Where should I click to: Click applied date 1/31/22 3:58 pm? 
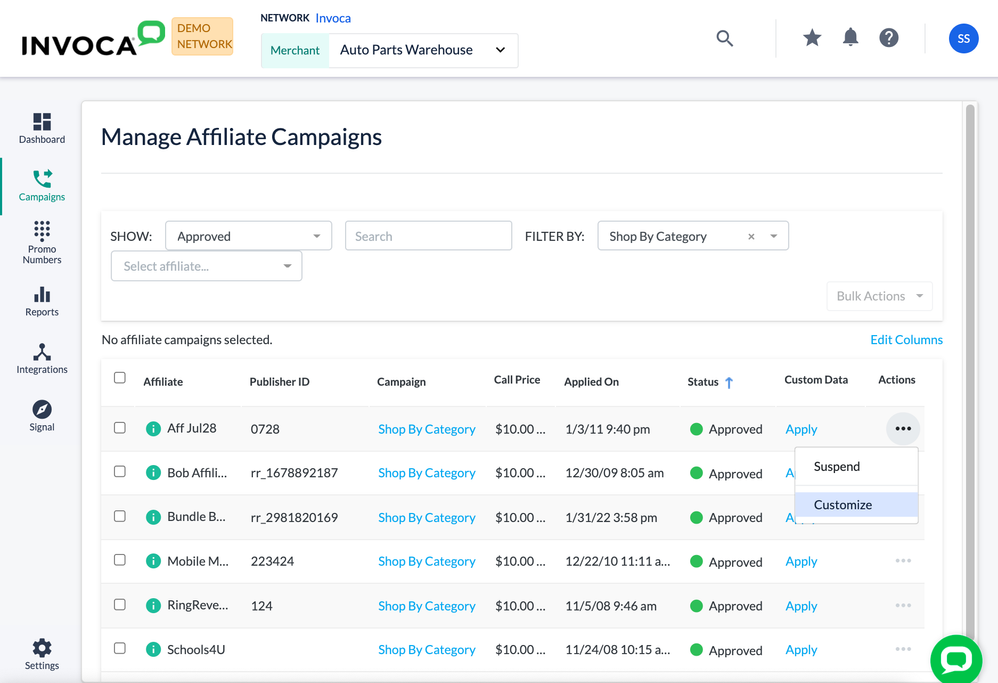(611, 518)
